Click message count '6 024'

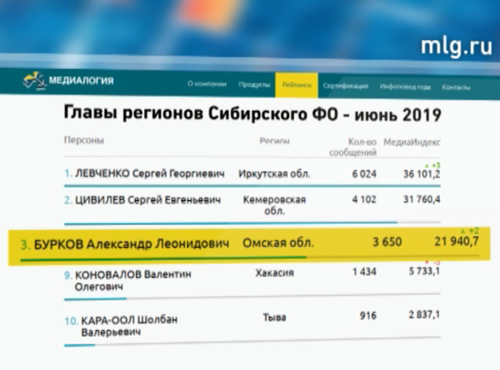tap(364, 174)
